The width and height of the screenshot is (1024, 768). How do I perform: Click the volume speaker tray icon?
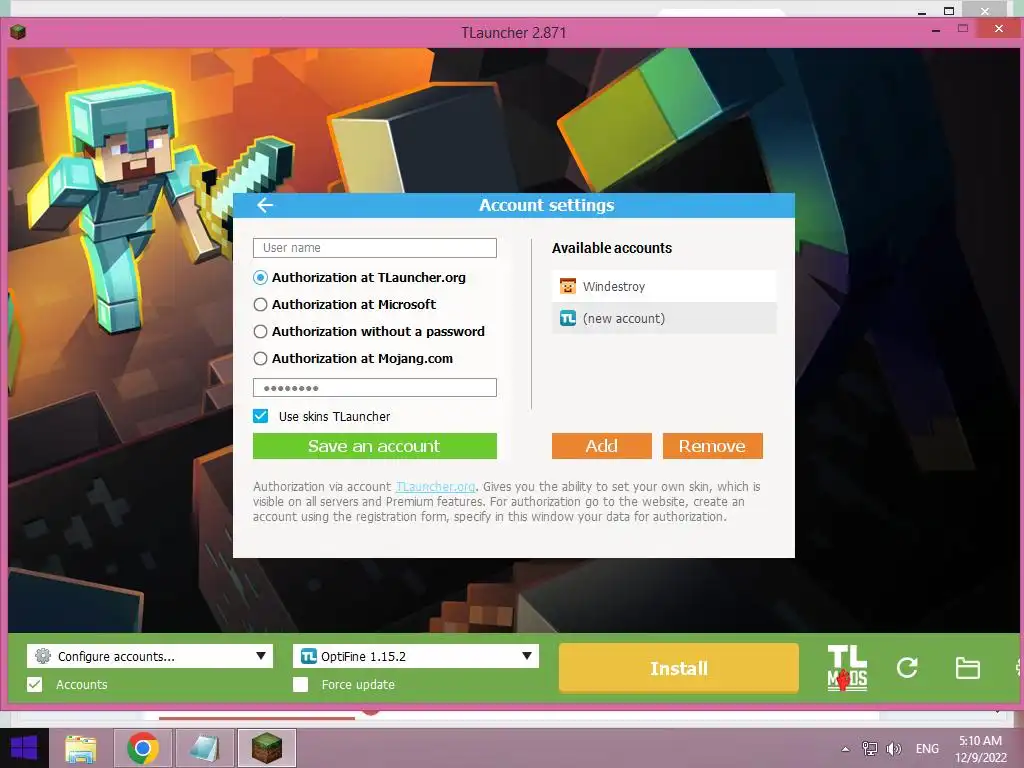click(893, 749)
